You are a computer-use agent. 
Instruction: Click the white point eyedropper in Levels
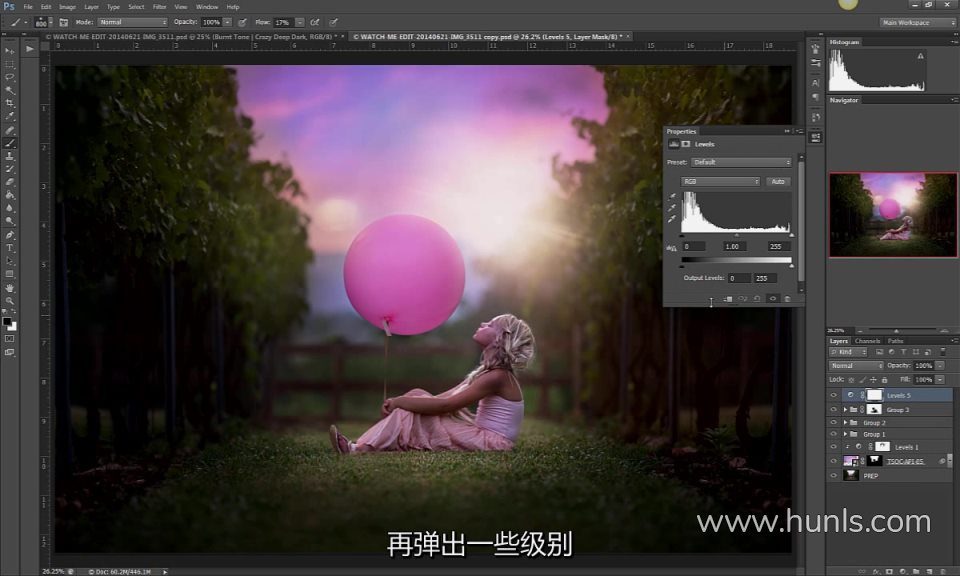672,219
